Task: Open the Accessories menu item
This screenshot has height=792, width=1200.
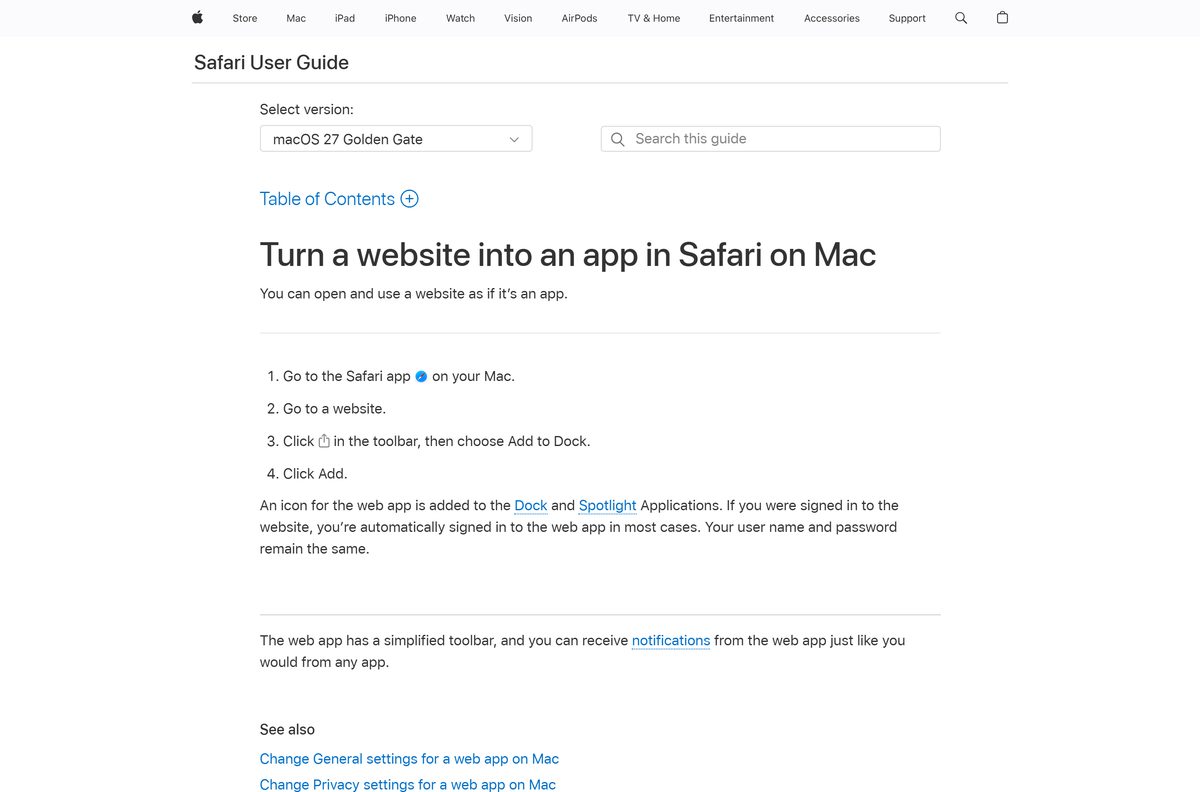Action: pos(832,18)
